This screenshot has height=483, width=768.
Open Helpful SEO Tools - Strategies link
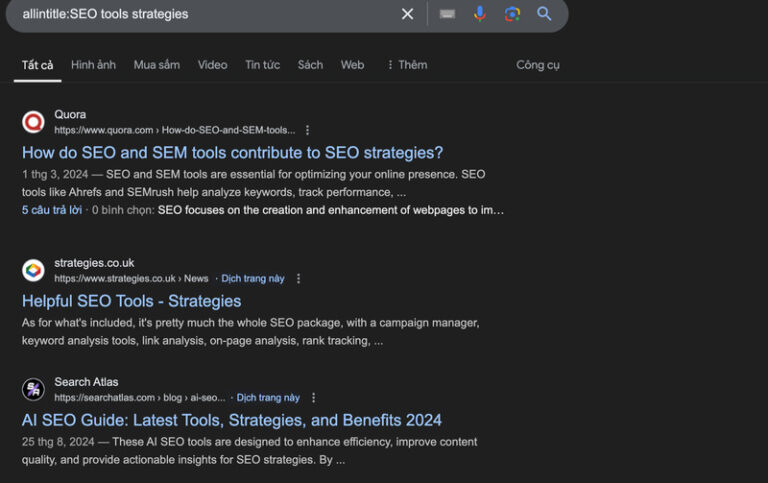(131, 301)
